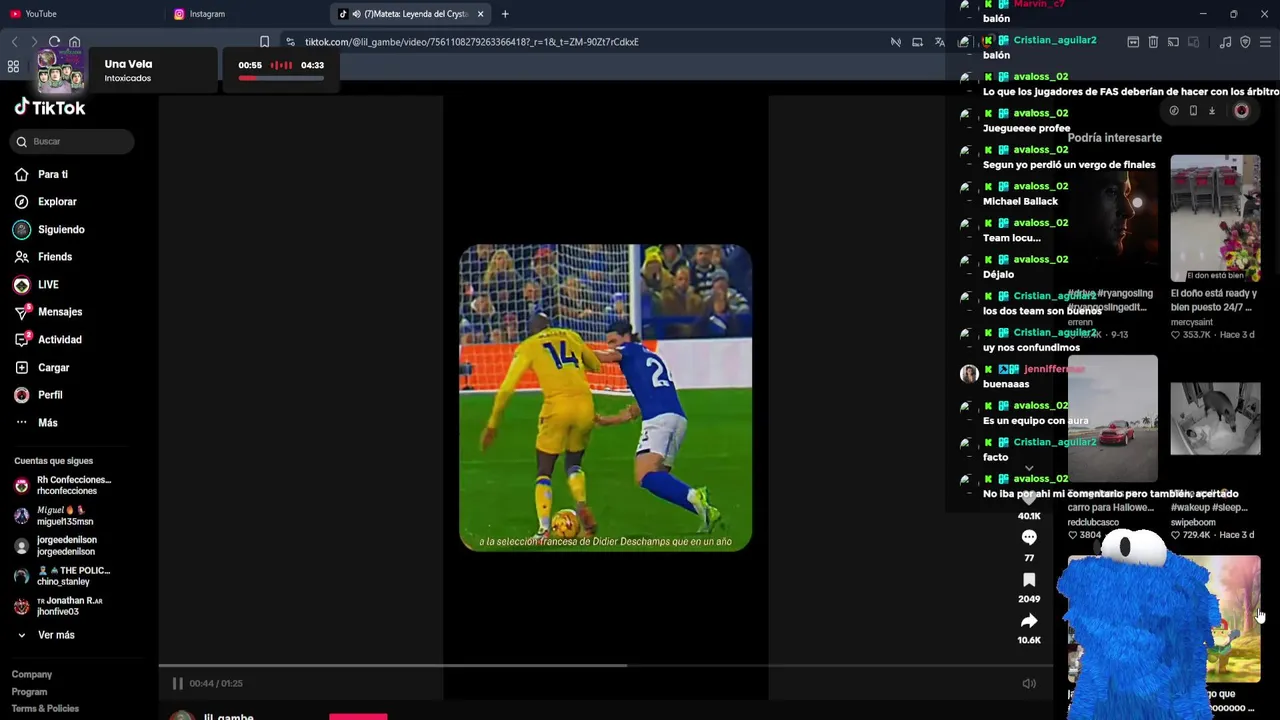
Task: Open the Una Vela album art
Action: tap(61, 70)
